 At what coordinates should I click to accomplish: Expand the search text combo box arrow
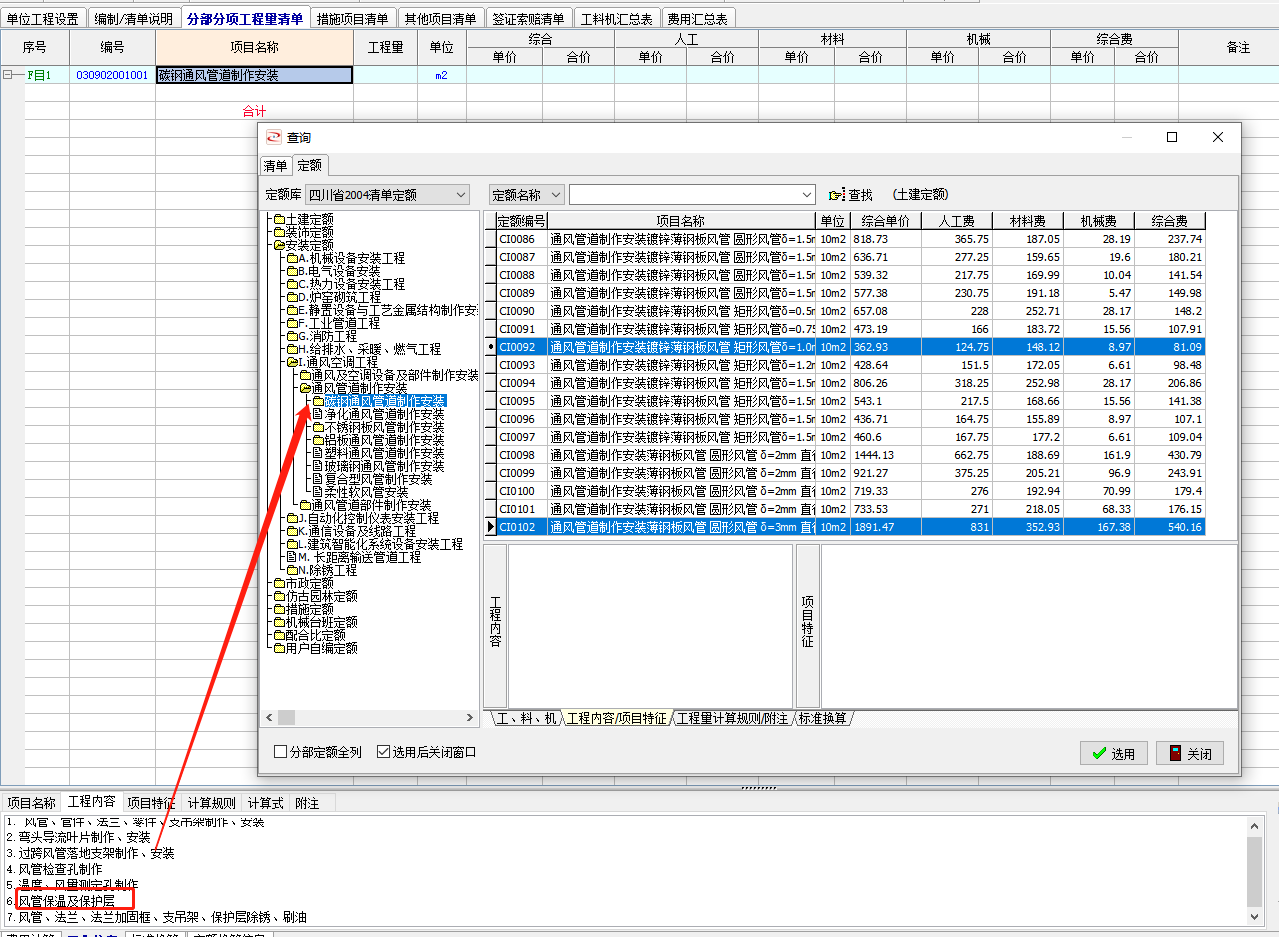(x=807, y=195)
